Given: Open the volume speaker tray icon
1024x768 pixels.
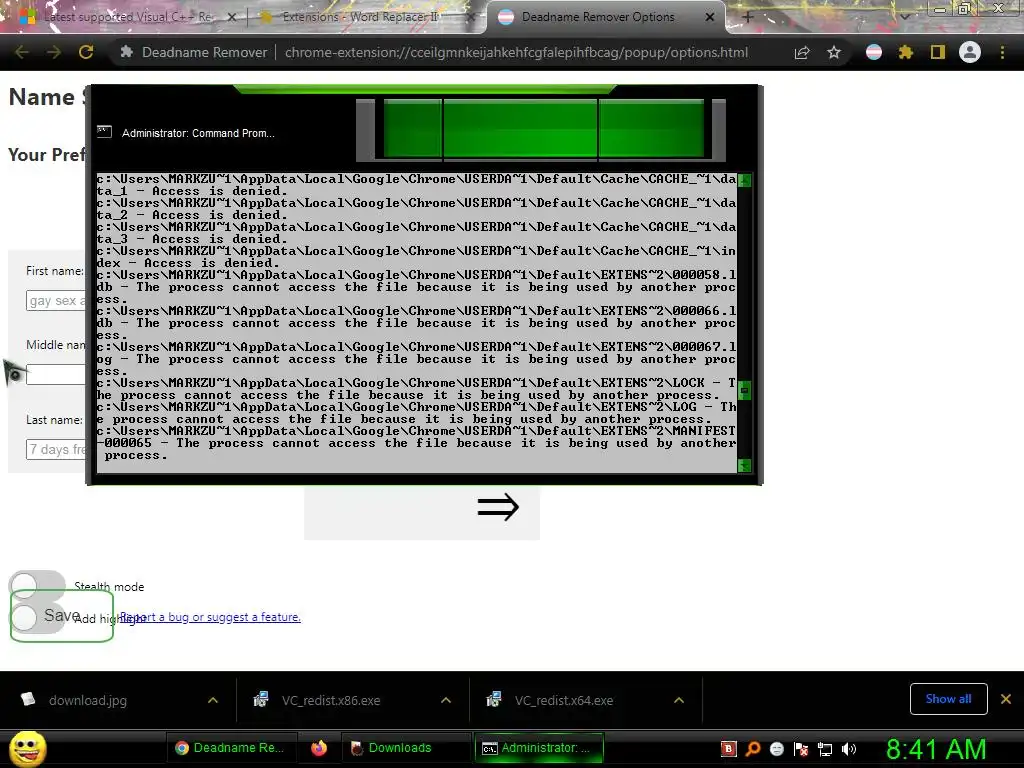Looking at the screenshot, I should coord(849,749).
